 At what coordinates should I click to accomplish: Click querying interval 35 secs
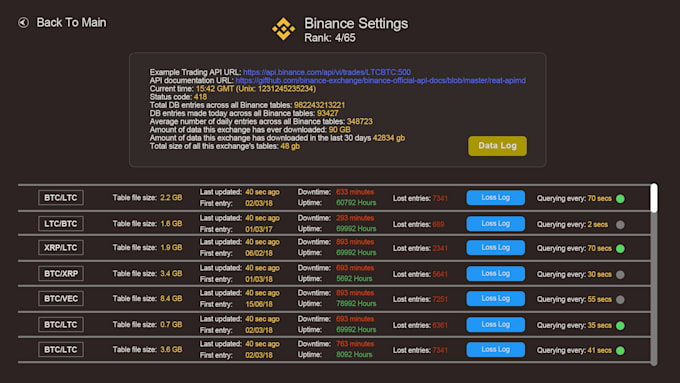tap(599, 325)
